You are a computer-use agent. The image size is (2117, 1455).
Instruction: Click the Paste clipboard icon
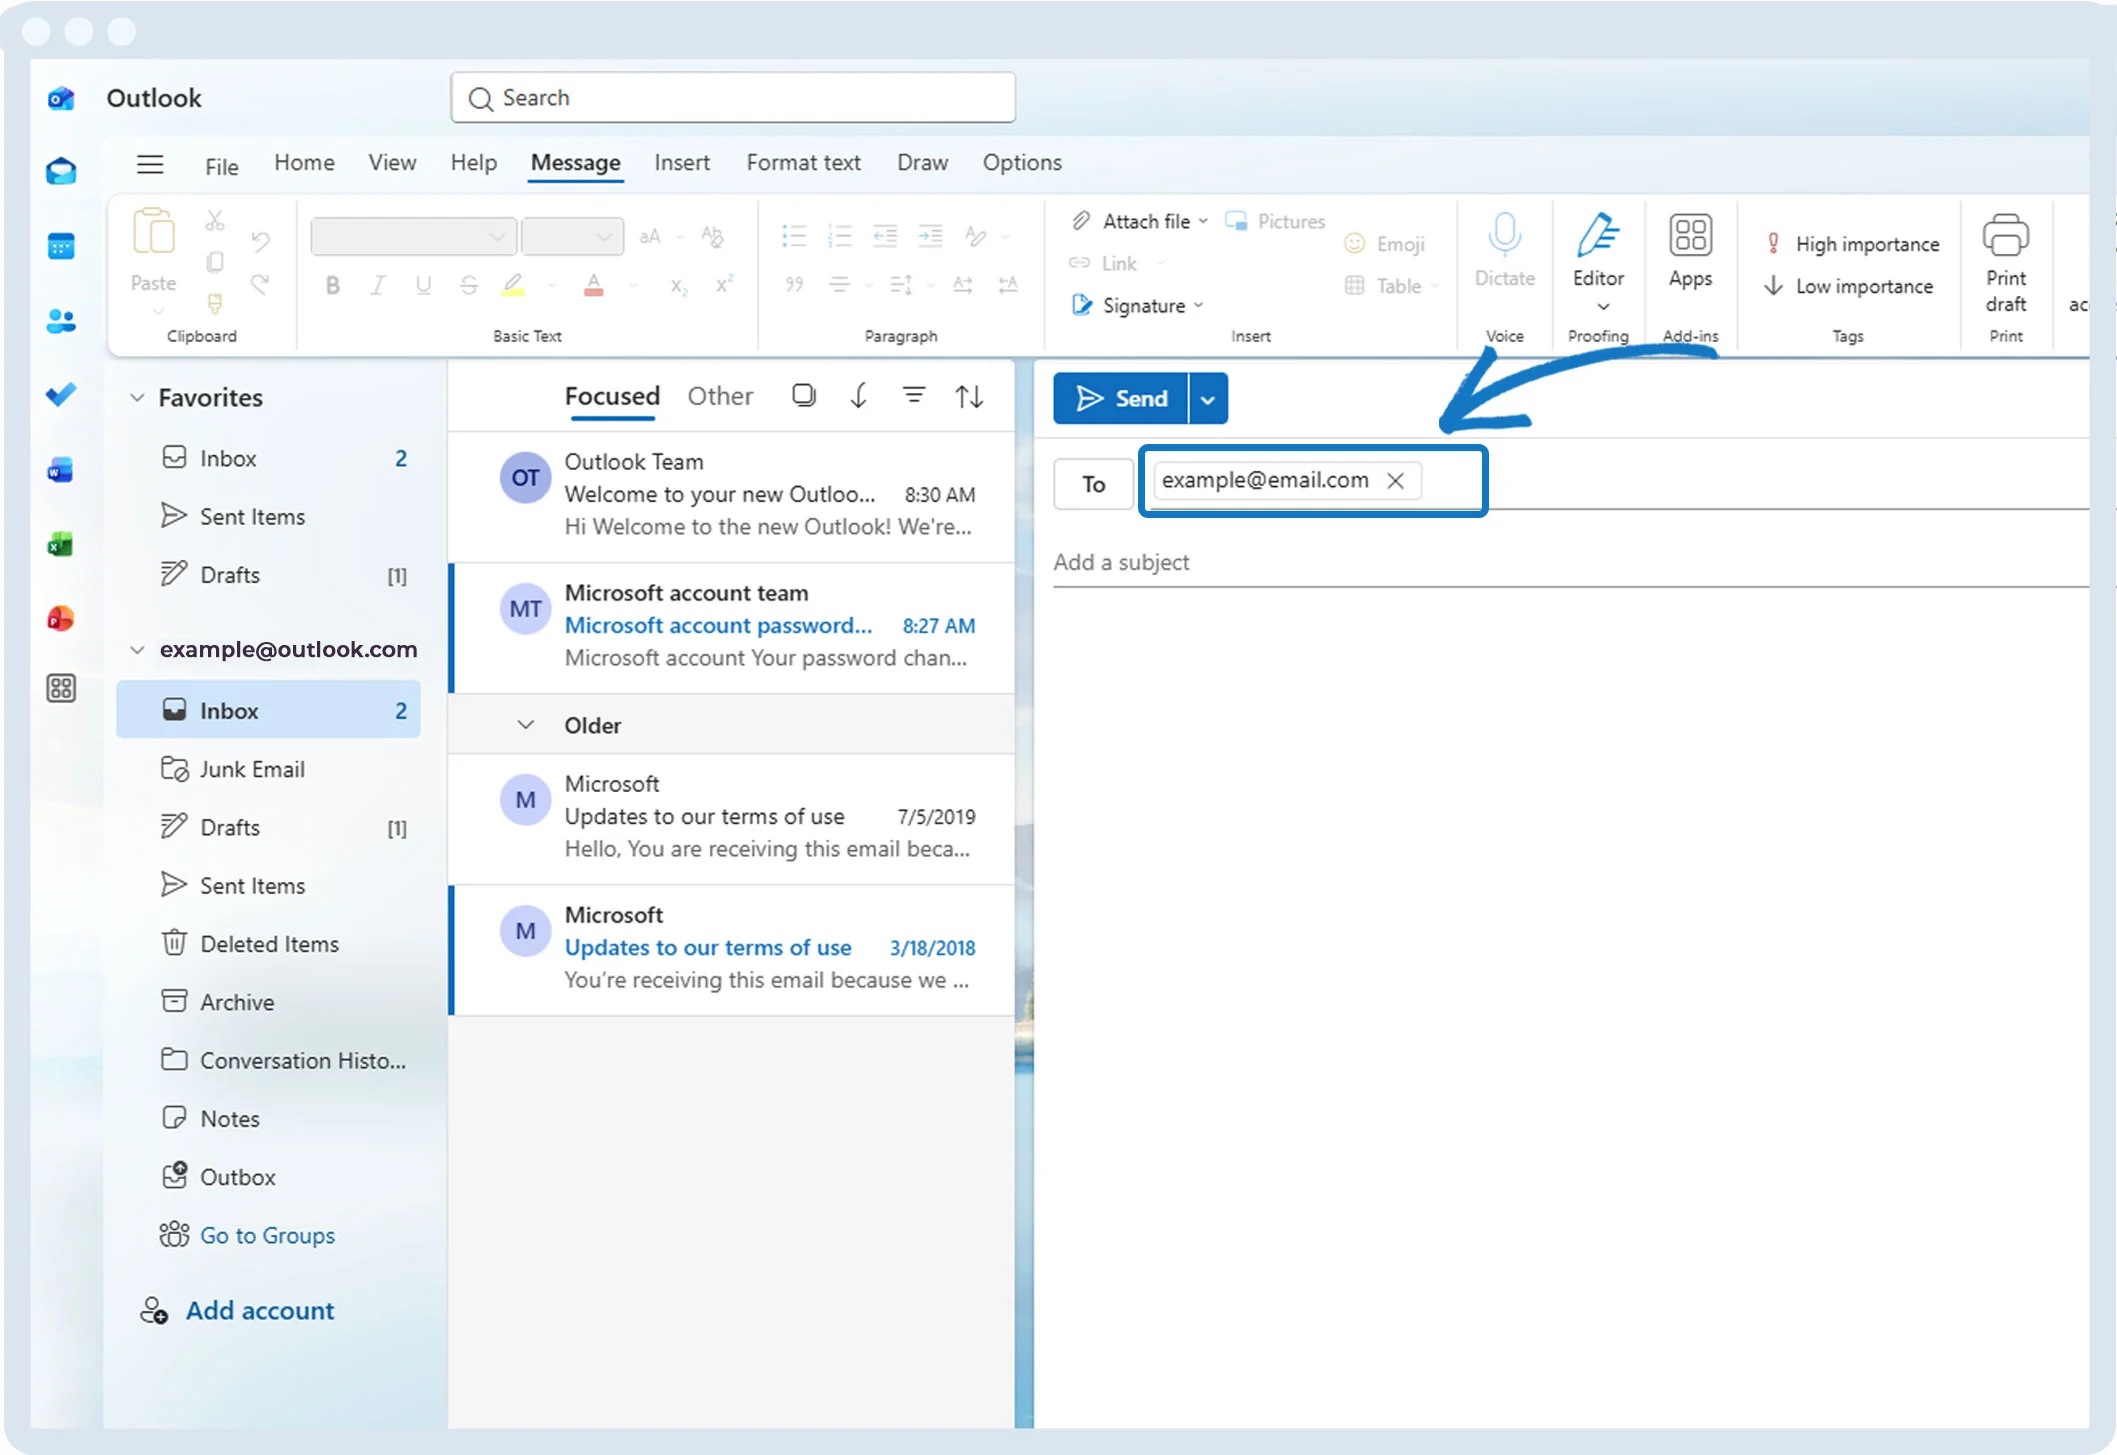(154, 233)
